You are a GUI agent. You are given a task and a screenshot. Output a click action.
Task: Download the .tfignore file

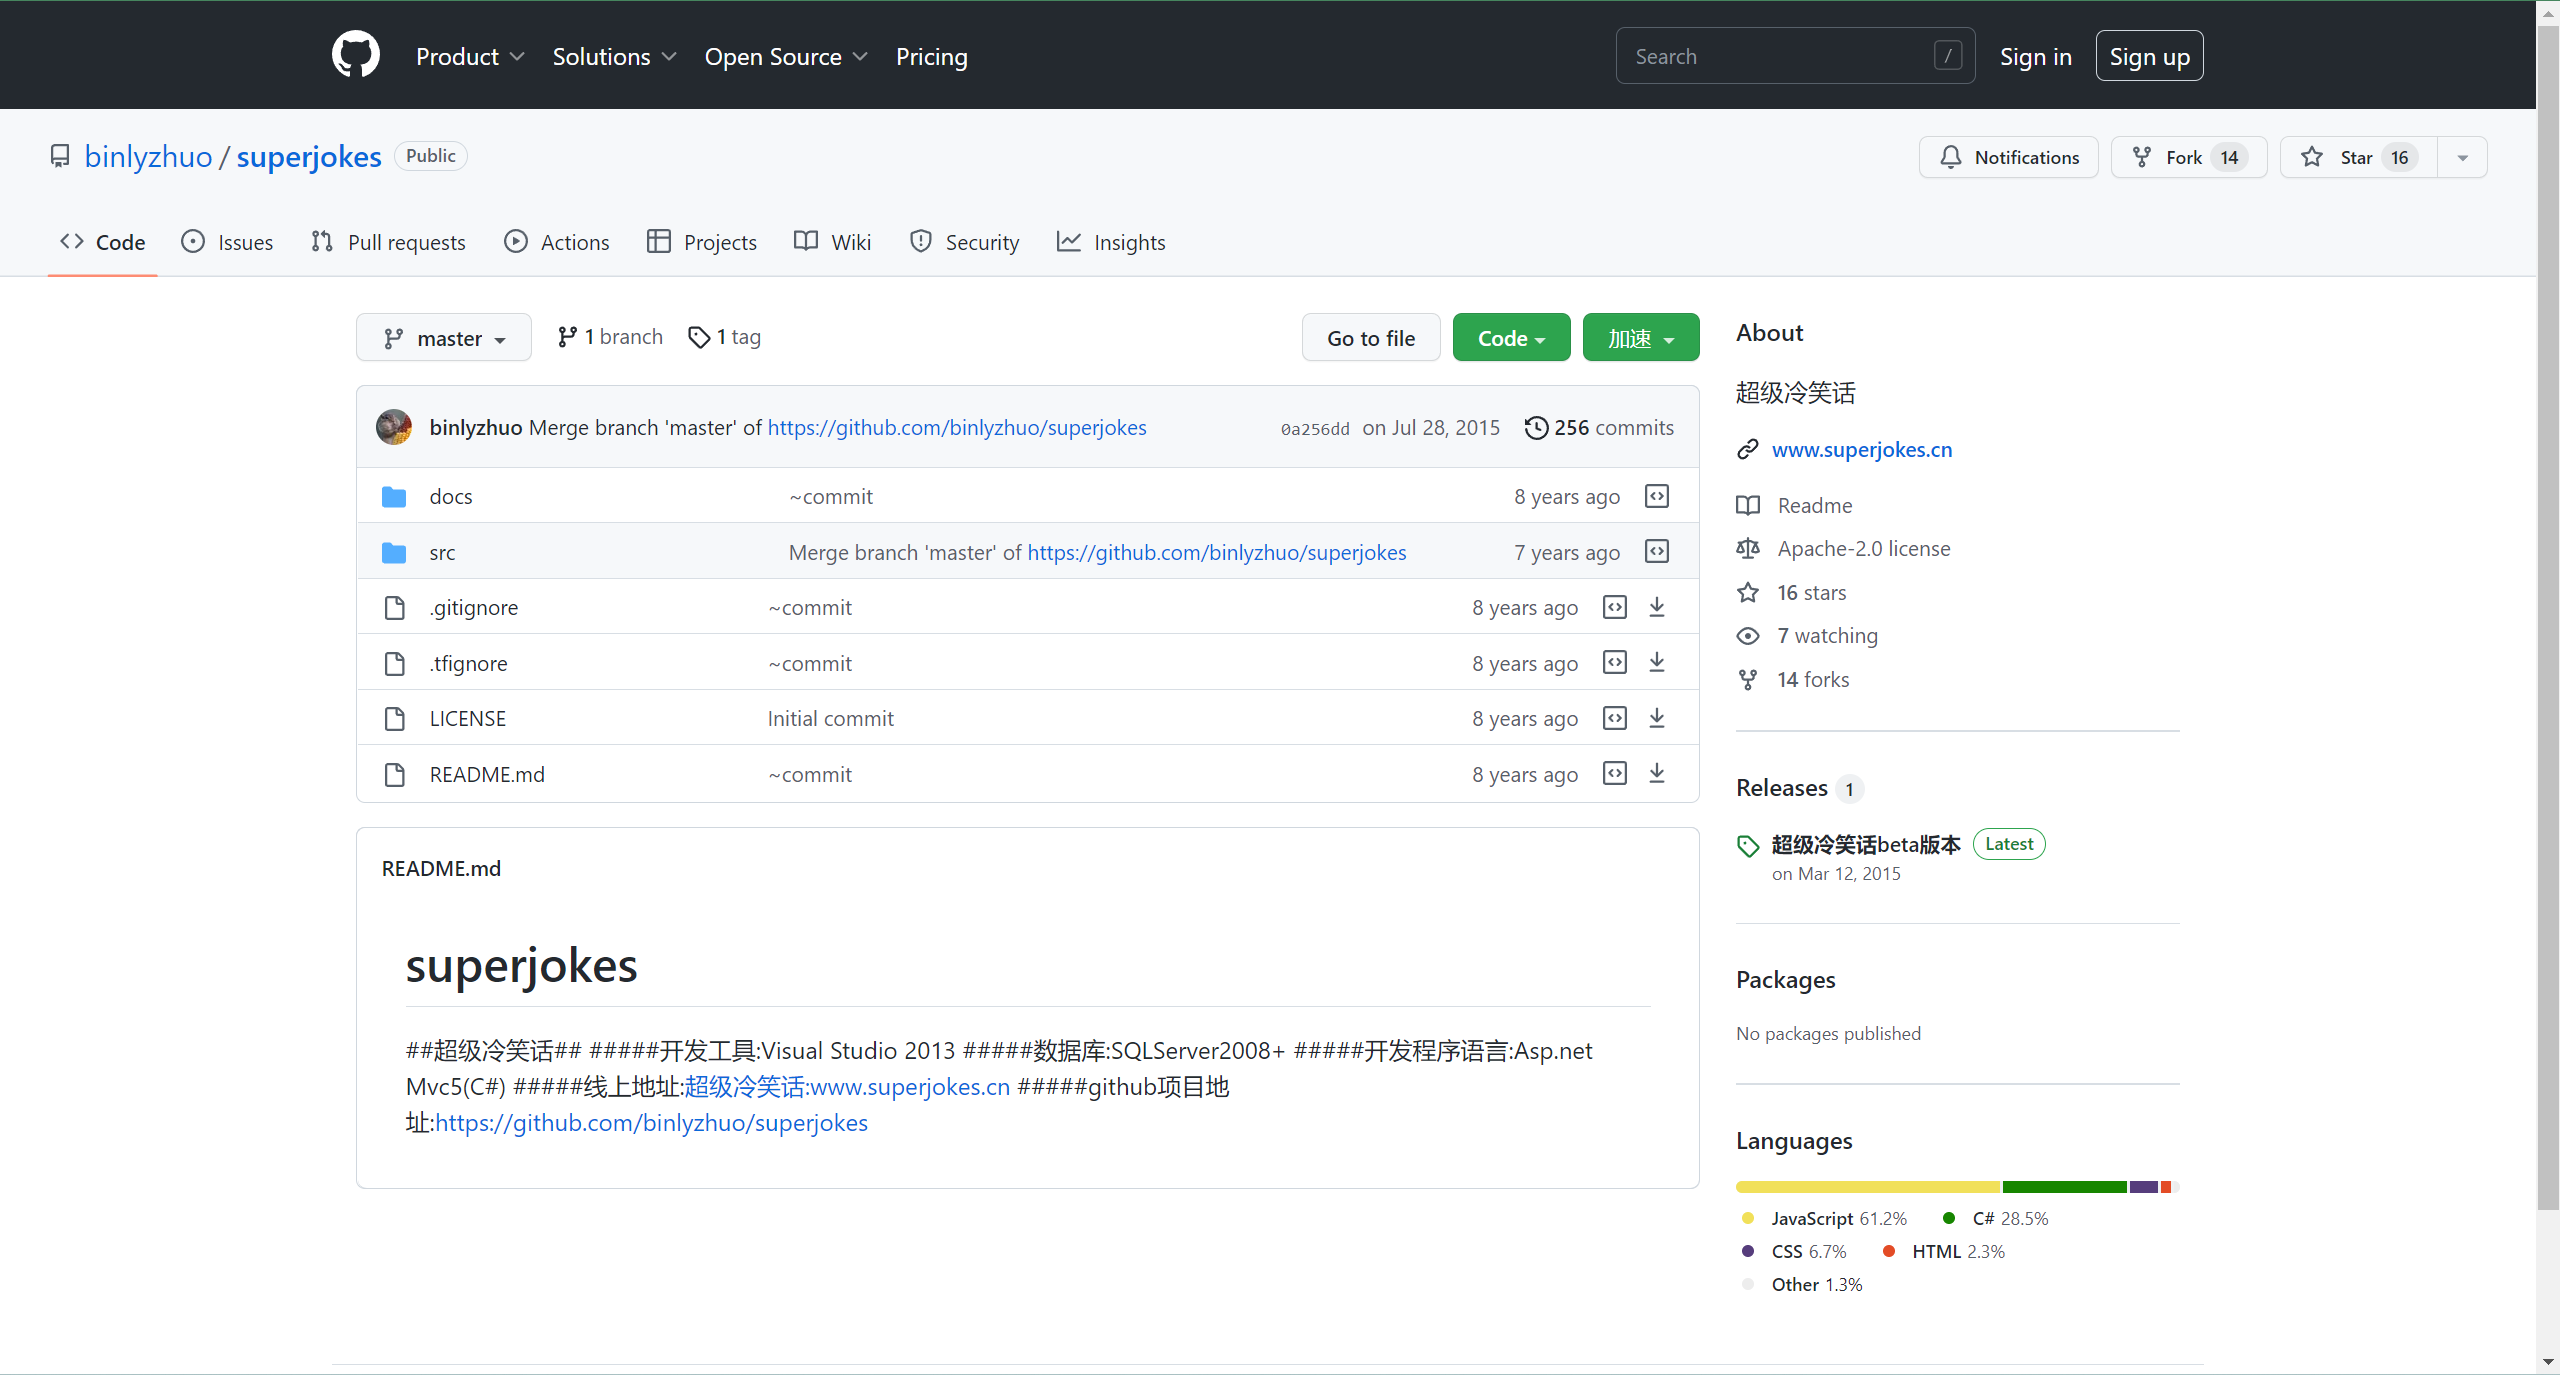coord(1657,662)
